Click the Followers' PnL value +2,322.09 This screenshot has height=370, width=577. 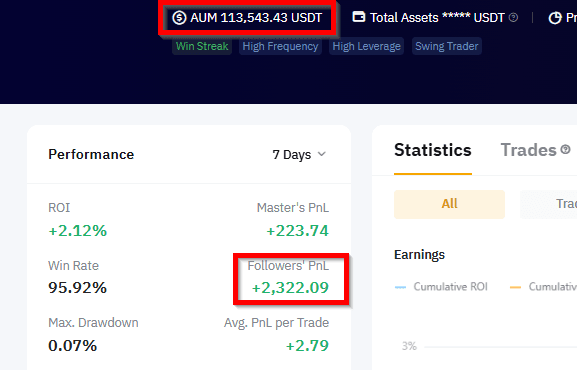(290, 288)
